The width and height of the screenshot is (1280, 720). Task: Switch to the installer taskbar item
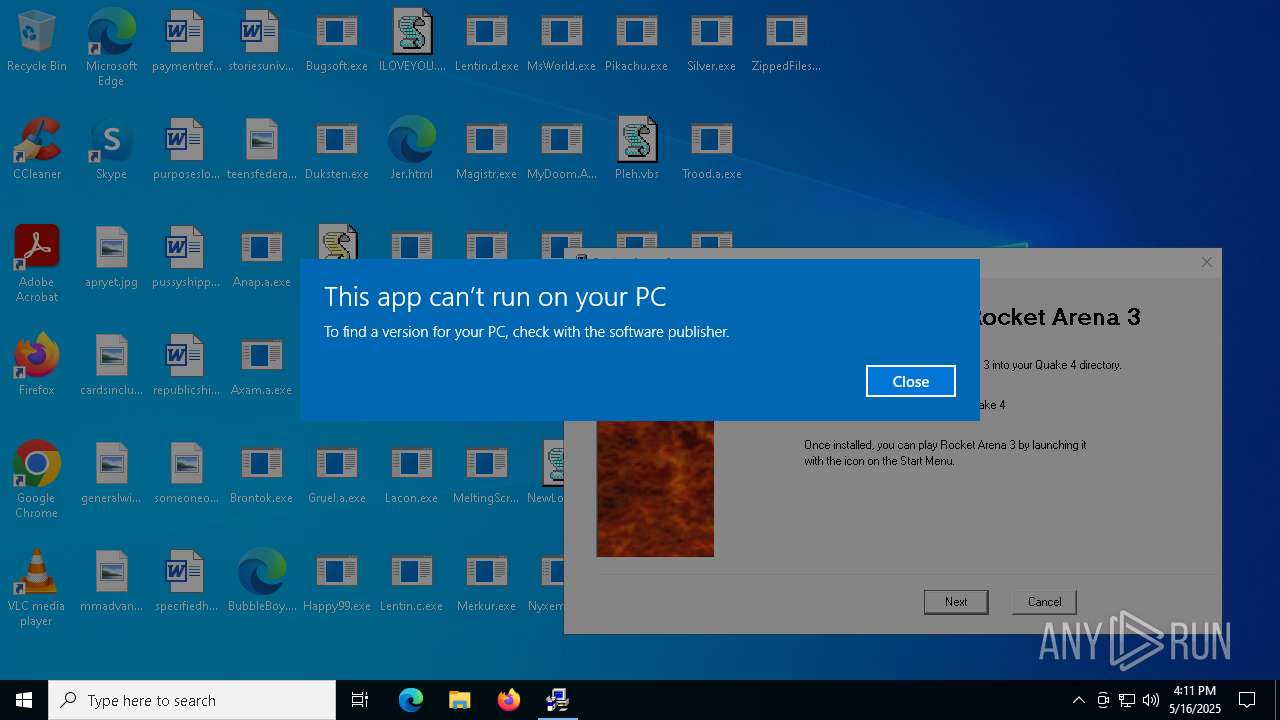(x=557, y=700)
